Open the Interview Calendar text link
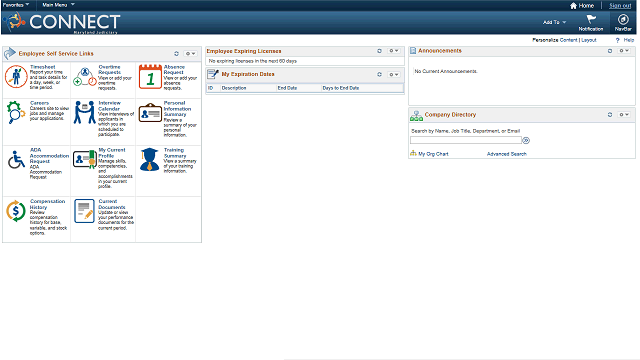This screenshot has height=360, width=640. (109, 106)
